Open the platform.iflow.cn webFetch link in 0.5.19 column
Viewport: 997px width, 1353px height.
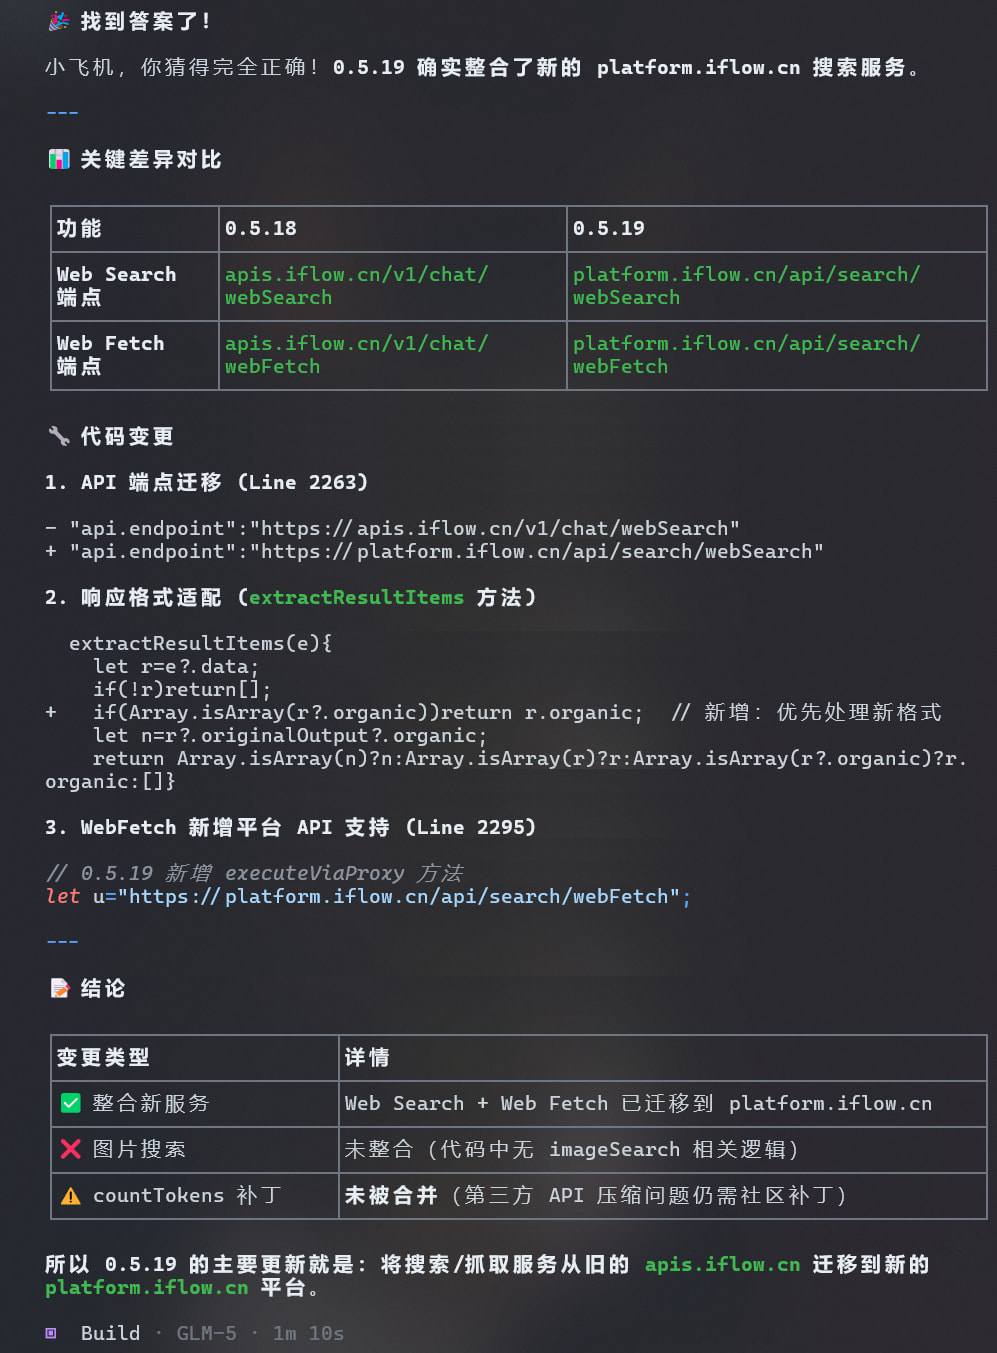[x=746, y=355]
